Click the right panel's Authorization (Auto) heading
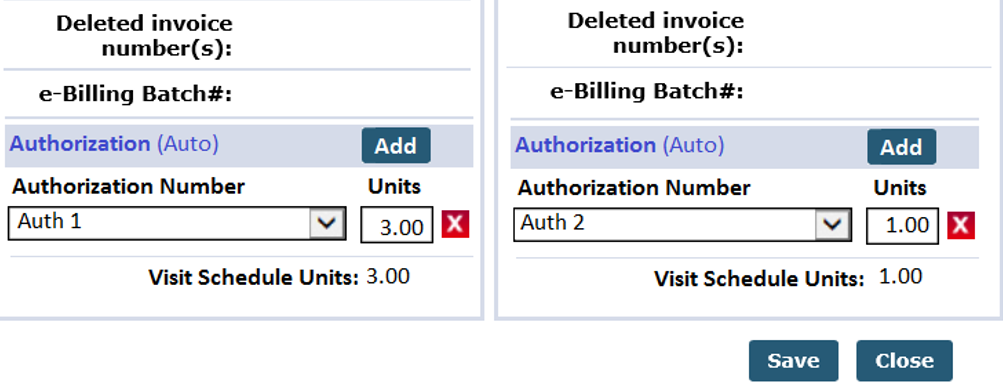1003x383 pixels. point(619,146)
